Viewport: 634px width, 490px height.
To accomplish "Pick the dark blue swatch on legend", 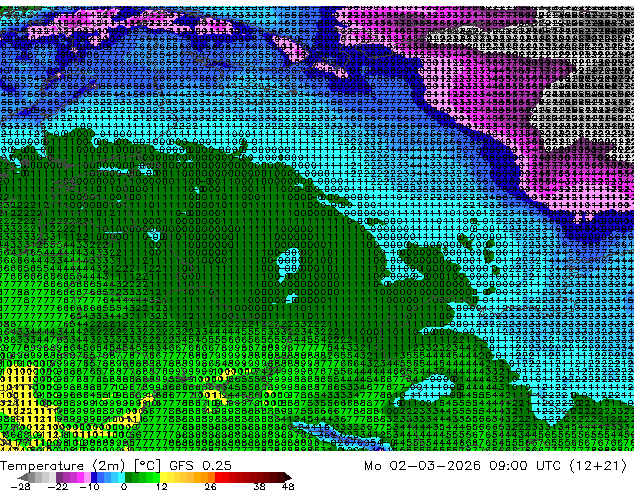I will coord(94,477).
